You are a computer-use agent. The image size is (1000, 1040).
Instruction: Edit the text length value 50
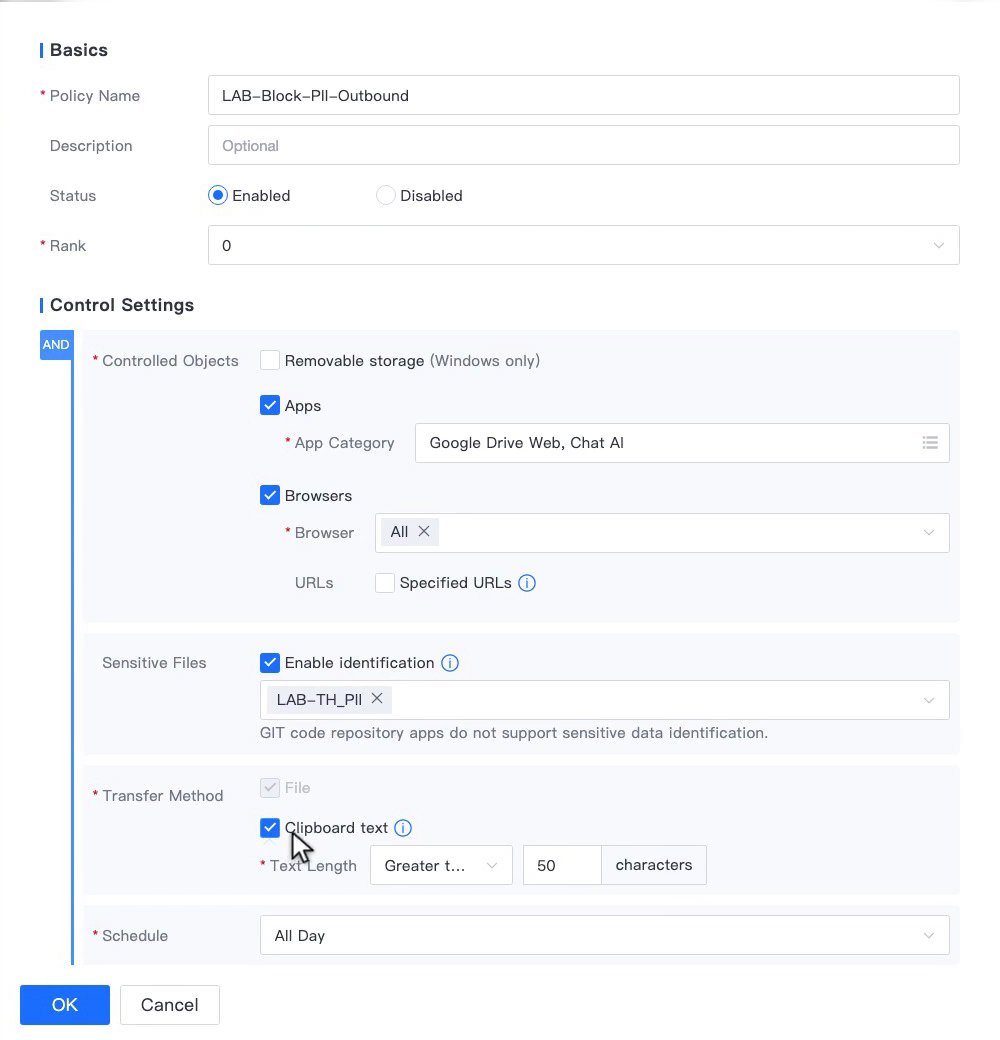tap(562, 866)
